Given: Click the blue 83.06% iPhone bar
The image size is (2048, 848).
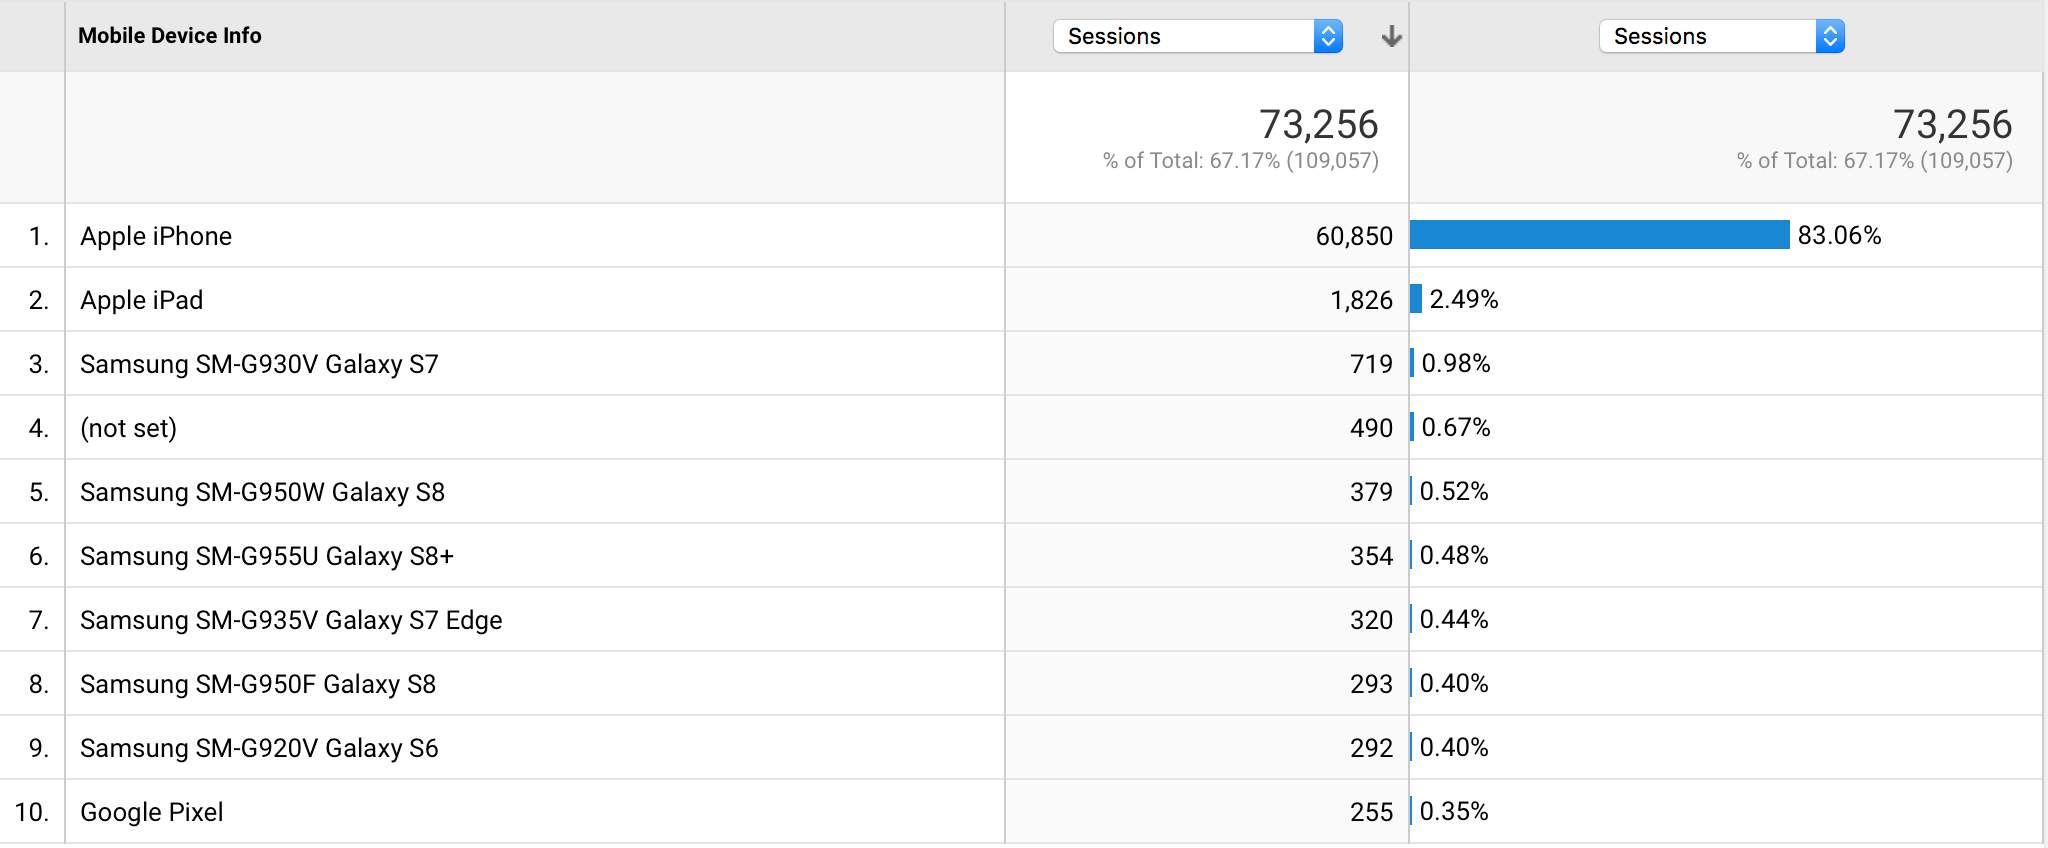Looking at the screenshot, I should coord(1600,235).
